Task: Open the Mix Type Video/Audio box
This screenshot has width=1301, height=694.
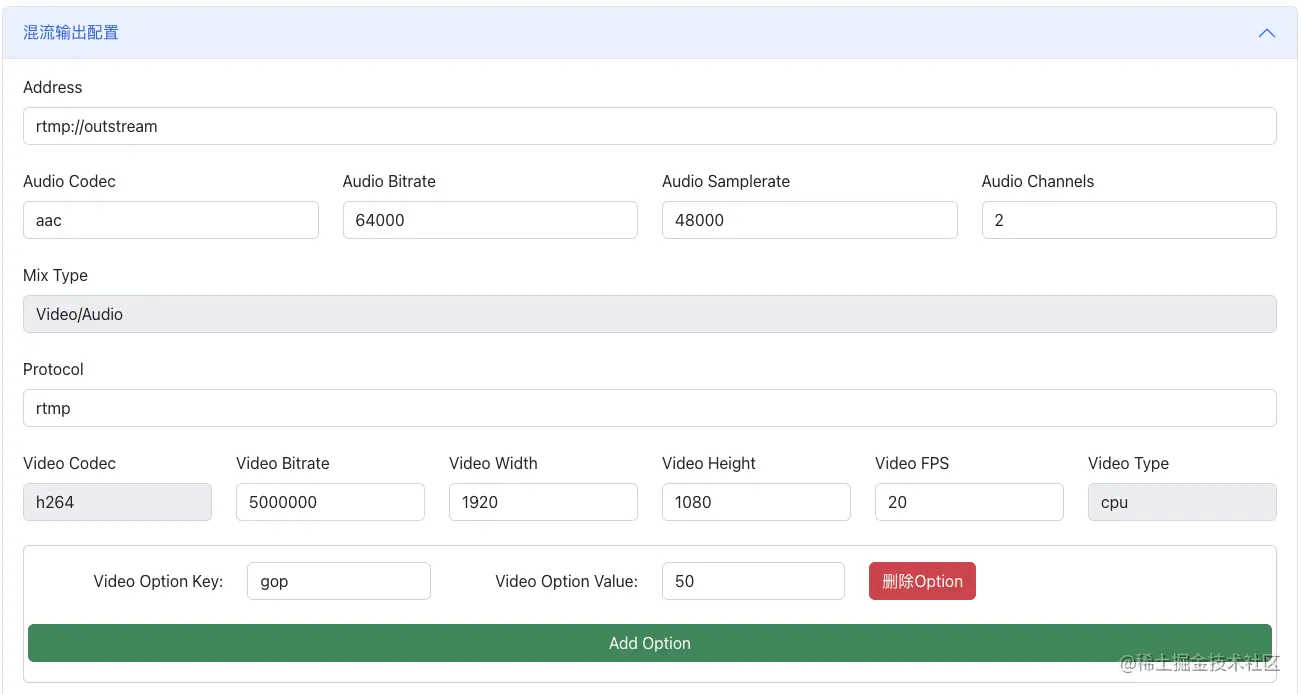Action: click(x=649, y=314)
